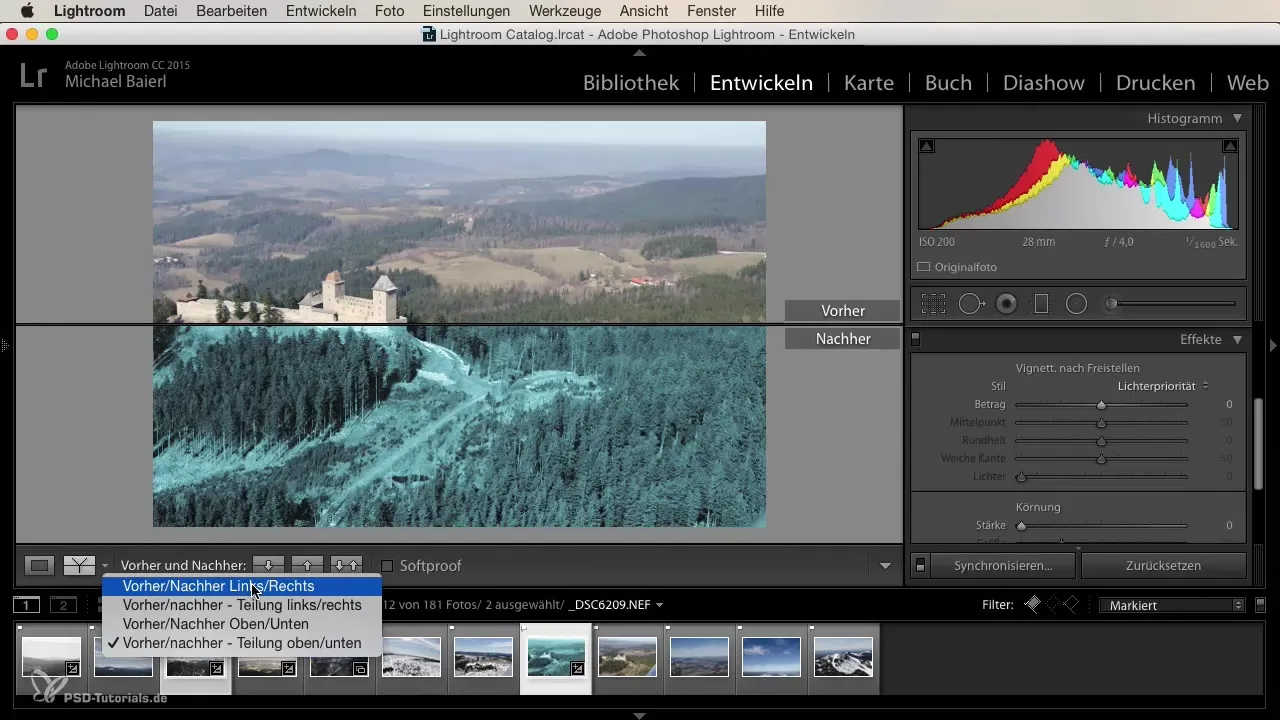The width and height of the screenshot is (1280, 720).
Task: Hide the bottom filmstrip panel
Action: point(640,715)
